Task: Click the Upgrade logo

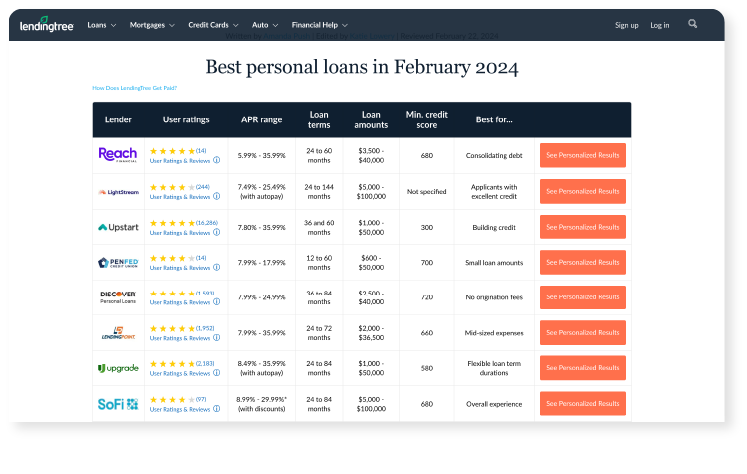Action: pyautogui.click(x=118, y=368)
